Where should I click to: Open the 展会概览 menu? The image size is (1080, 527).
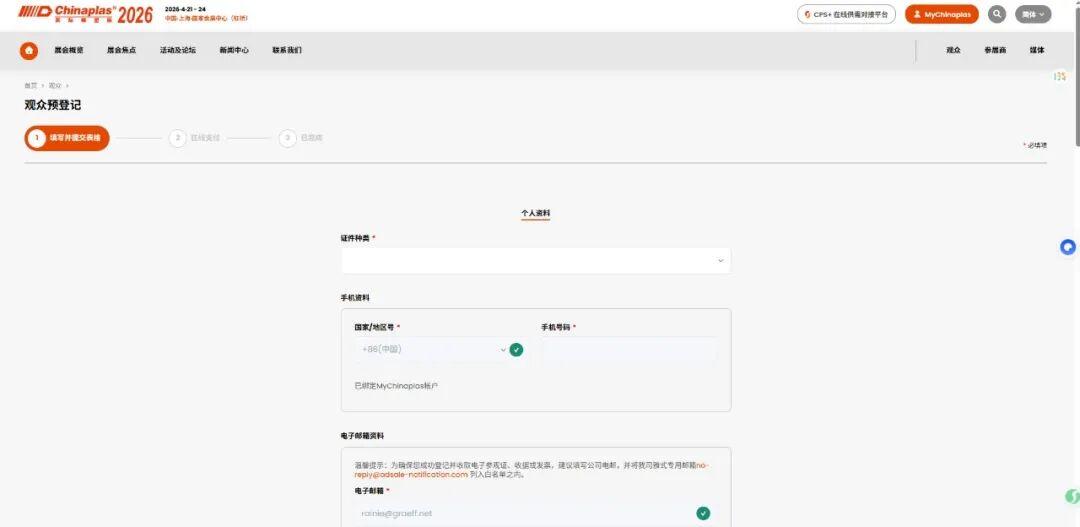point(69,50)
